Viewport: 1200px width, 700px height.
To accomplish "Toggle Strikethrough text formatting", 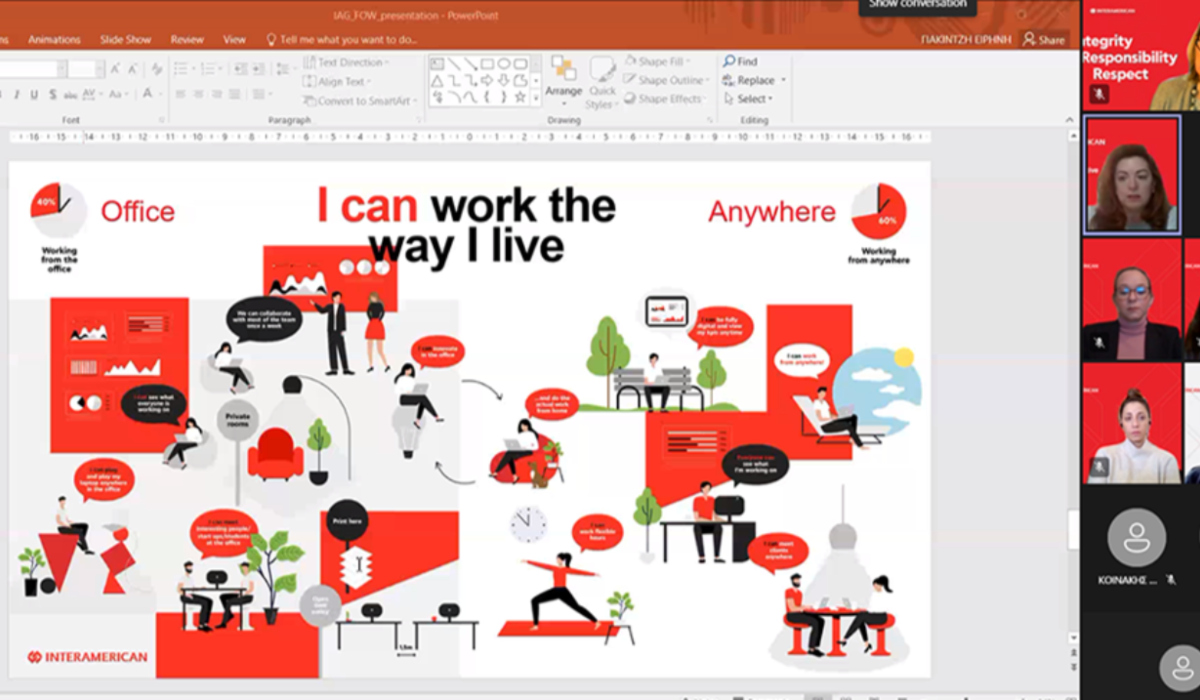I will pyautogui.click(x=70, y=94).
